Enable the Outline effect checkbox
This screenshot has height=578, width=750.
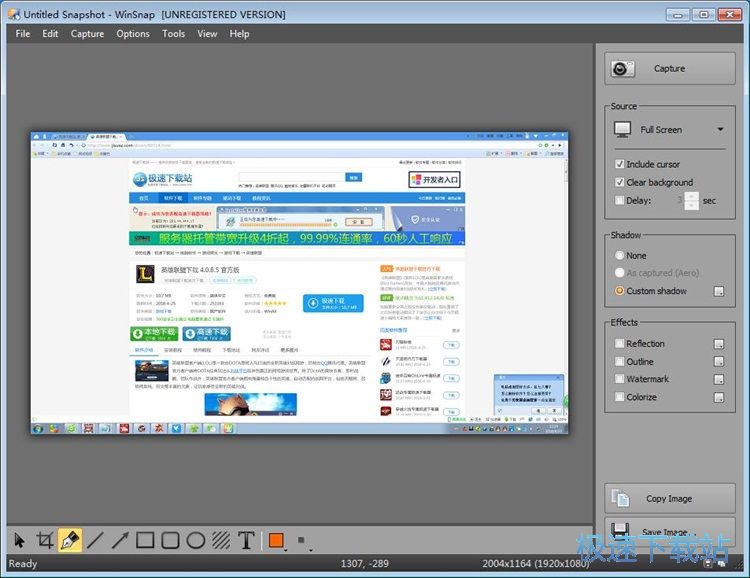pos(619,361)
